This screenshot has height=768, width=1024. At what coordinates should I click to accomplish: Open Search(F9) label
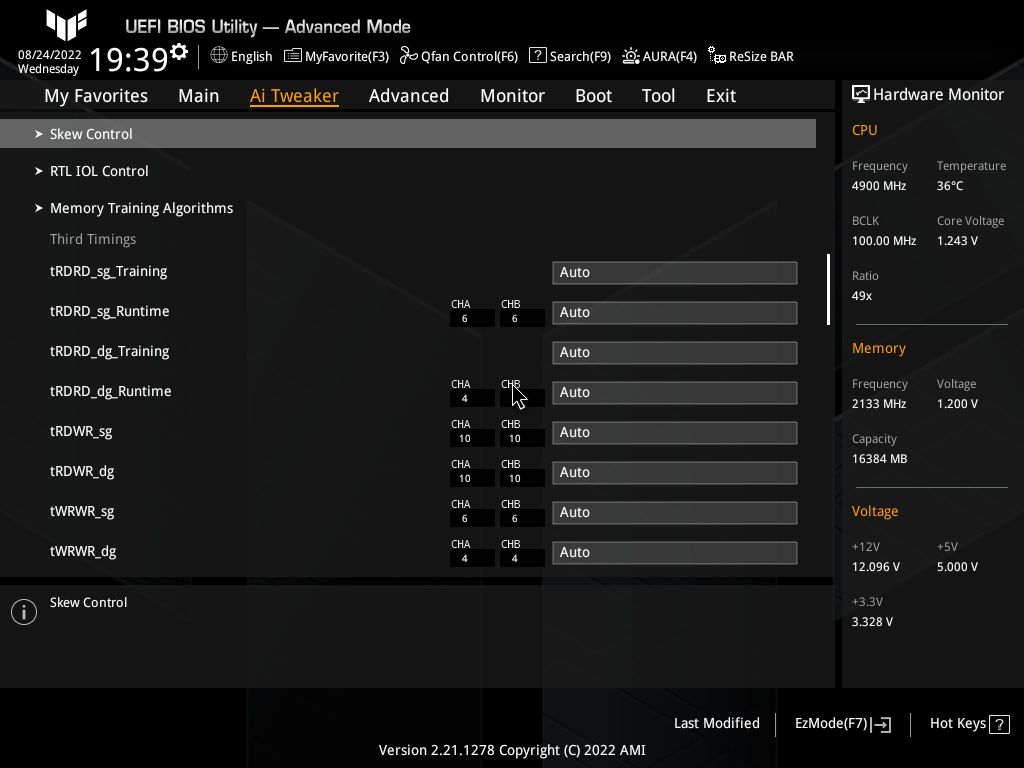tap(580, 56)
